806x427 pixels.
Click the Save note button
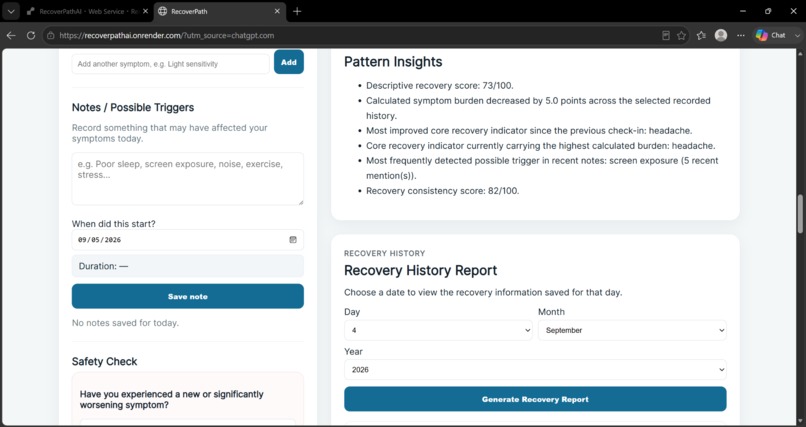coord(188,296)
